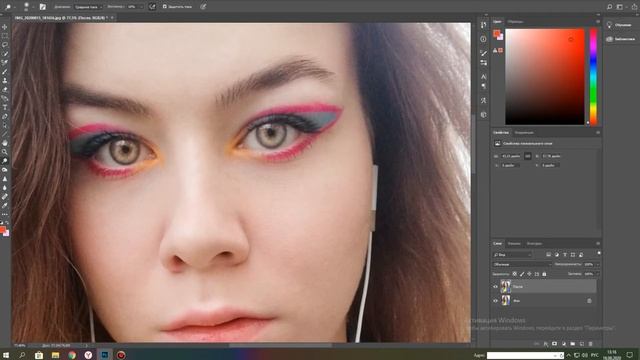Unlock the background layer padlock

pos(589,301)
